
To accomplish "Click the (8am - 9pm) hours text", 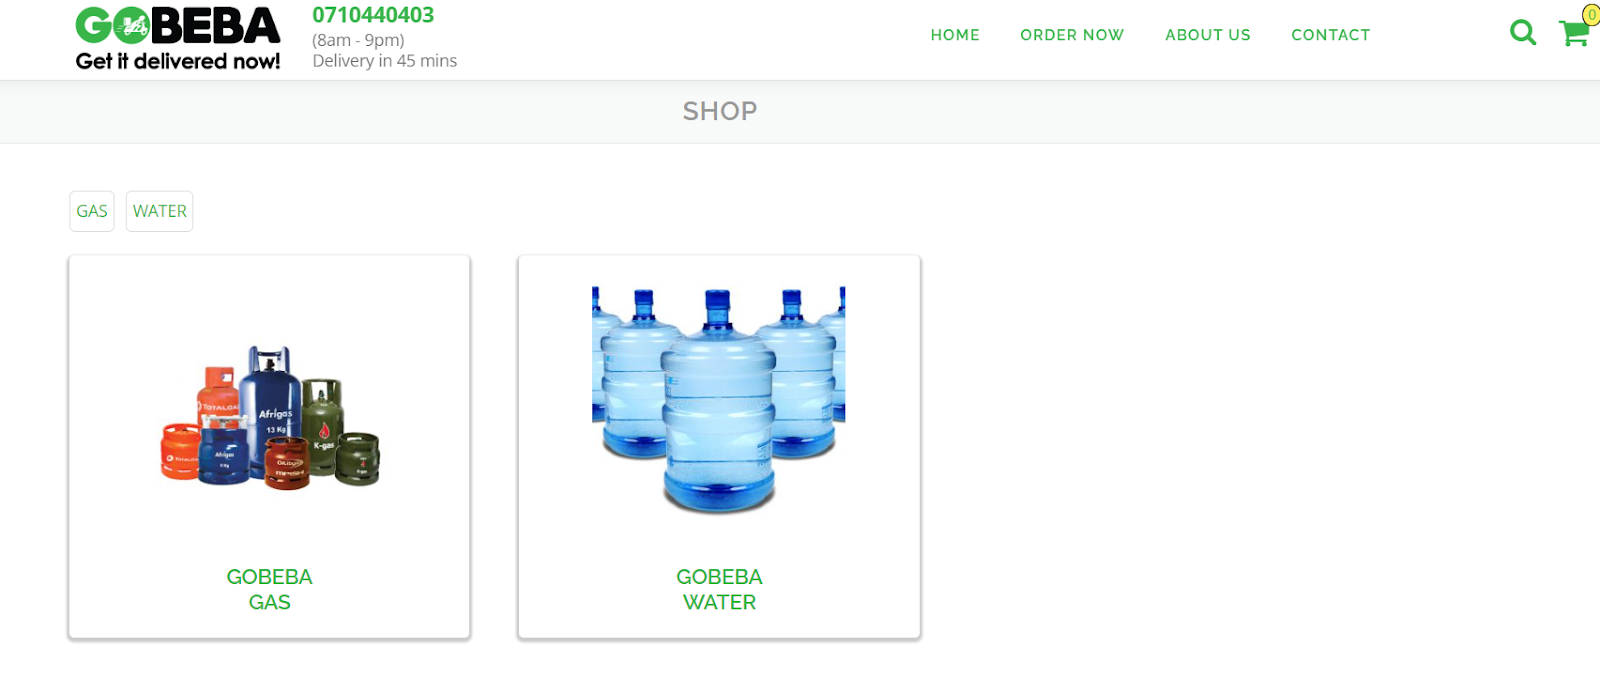I will pos(358,40).
